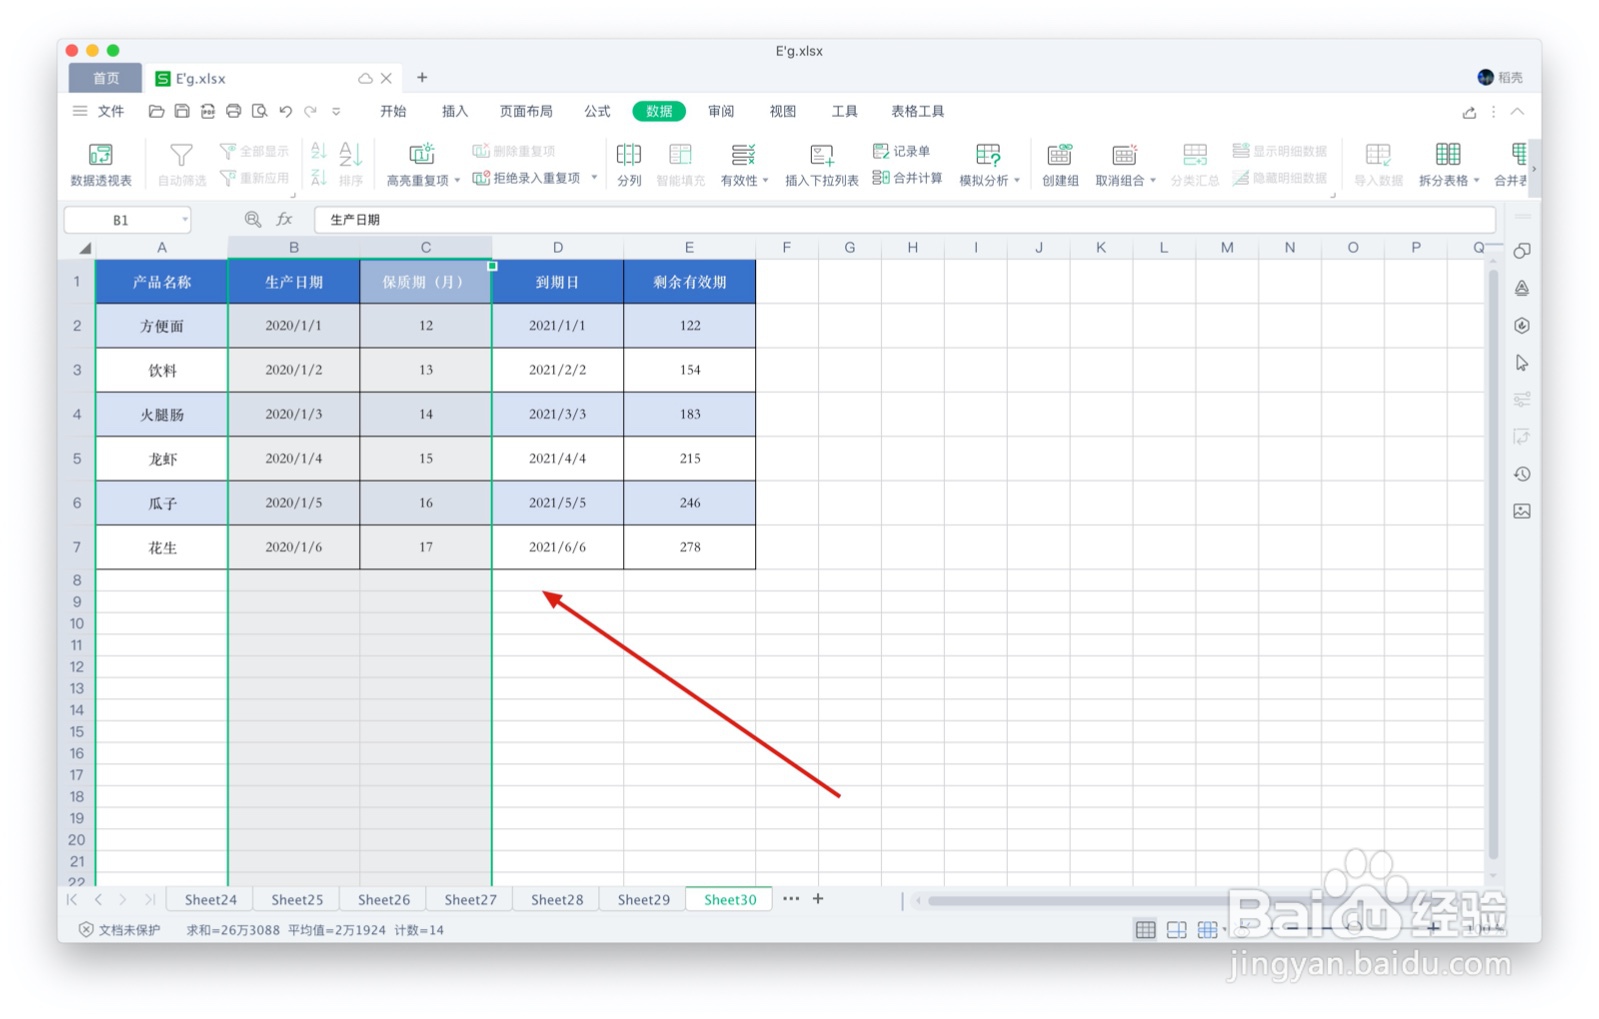The width and height of the screenshot is (1599, 1019).
Task: Open the 审阅 ribbon tab
Action: pos(721,111)
